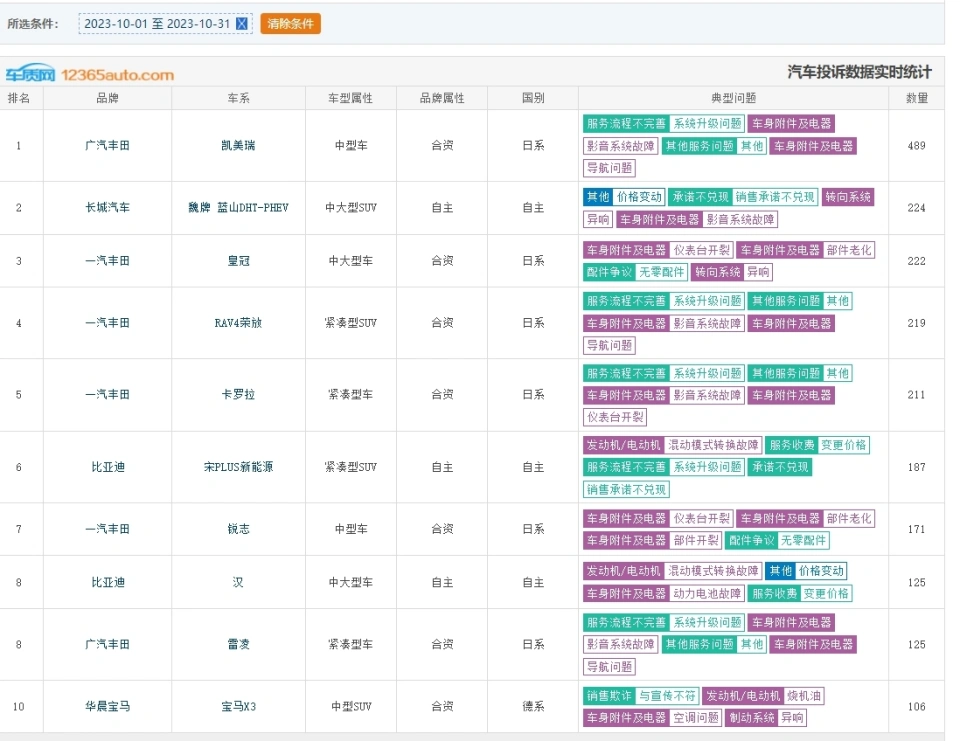
Task: Click 德系 country cell in 宝马X3 row
Action: coord(533,707)
